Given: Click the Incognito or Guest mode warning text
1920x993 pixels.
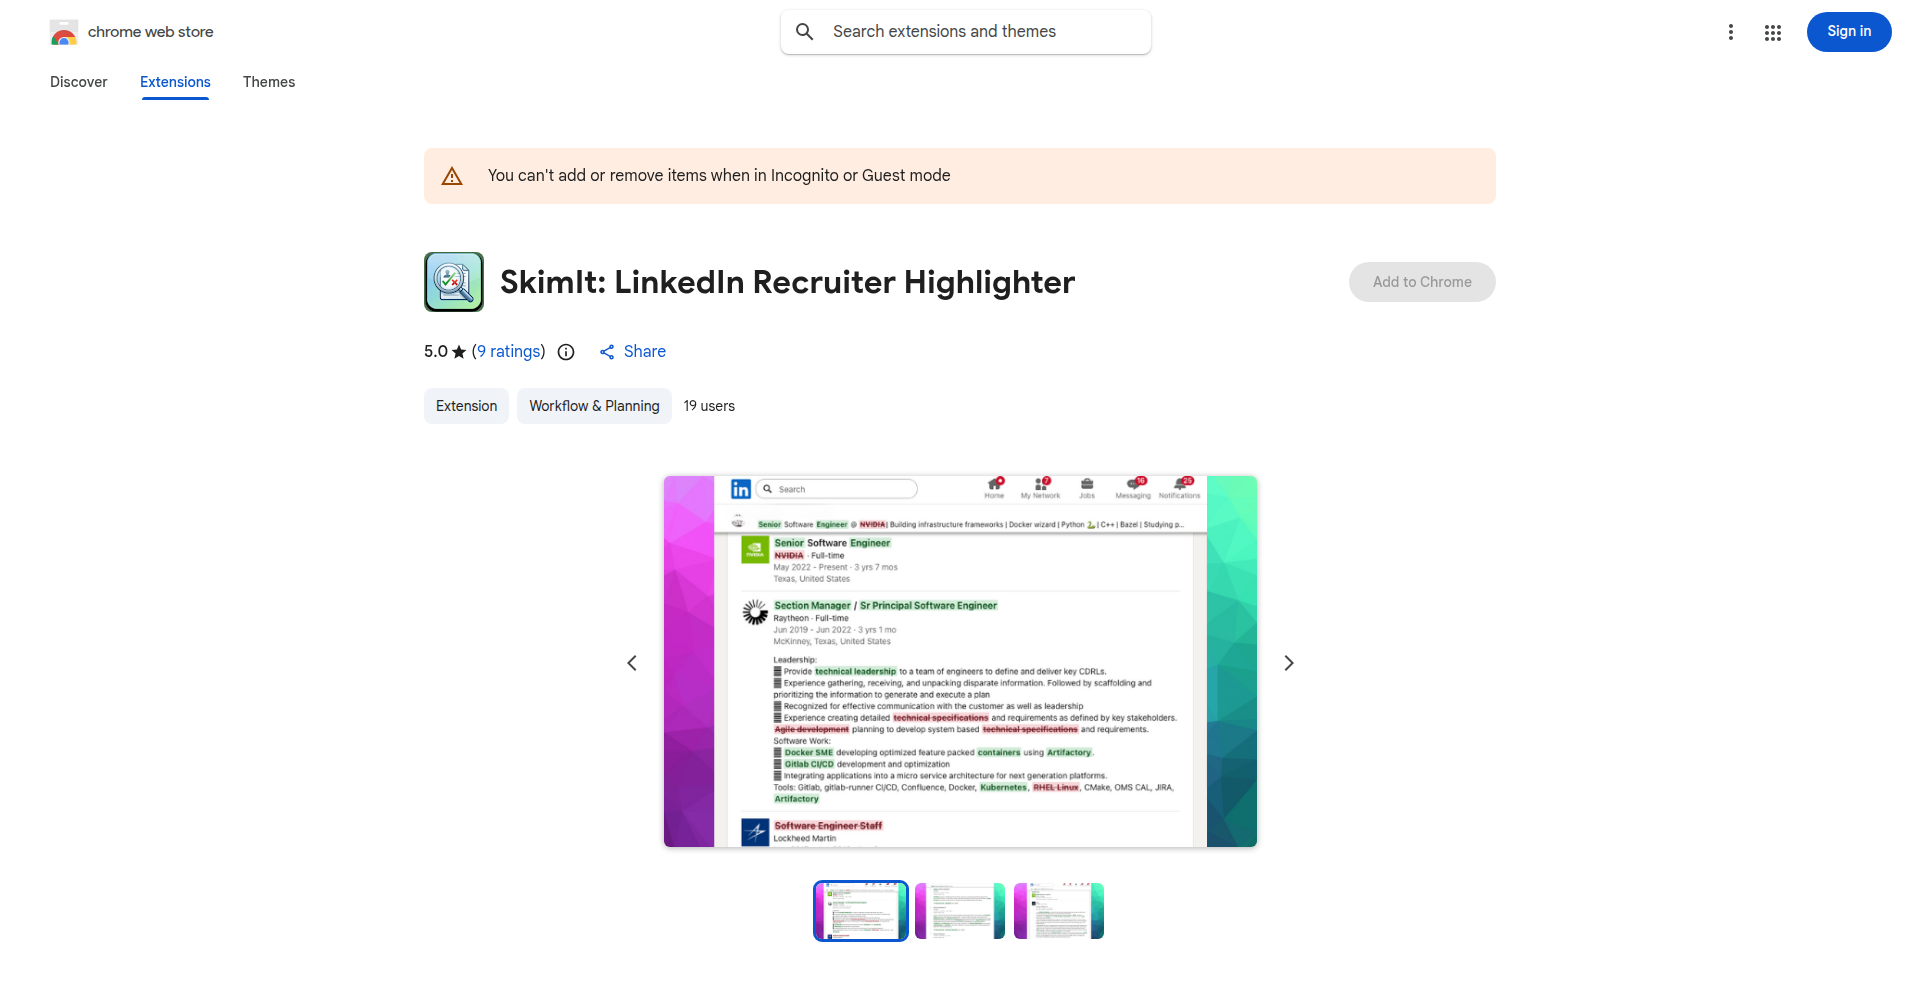Looking at the screenshot, I should [x=719, y=176].
